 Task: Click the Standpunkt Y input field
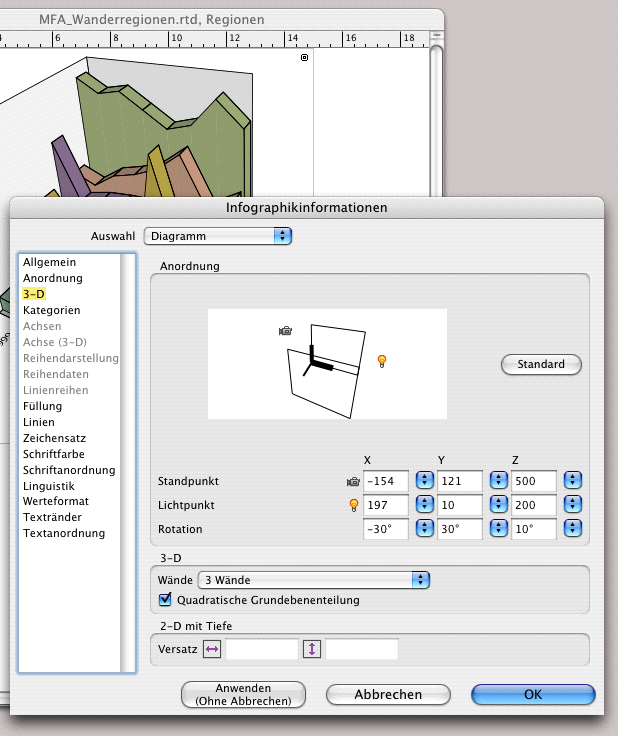[460, 481]
